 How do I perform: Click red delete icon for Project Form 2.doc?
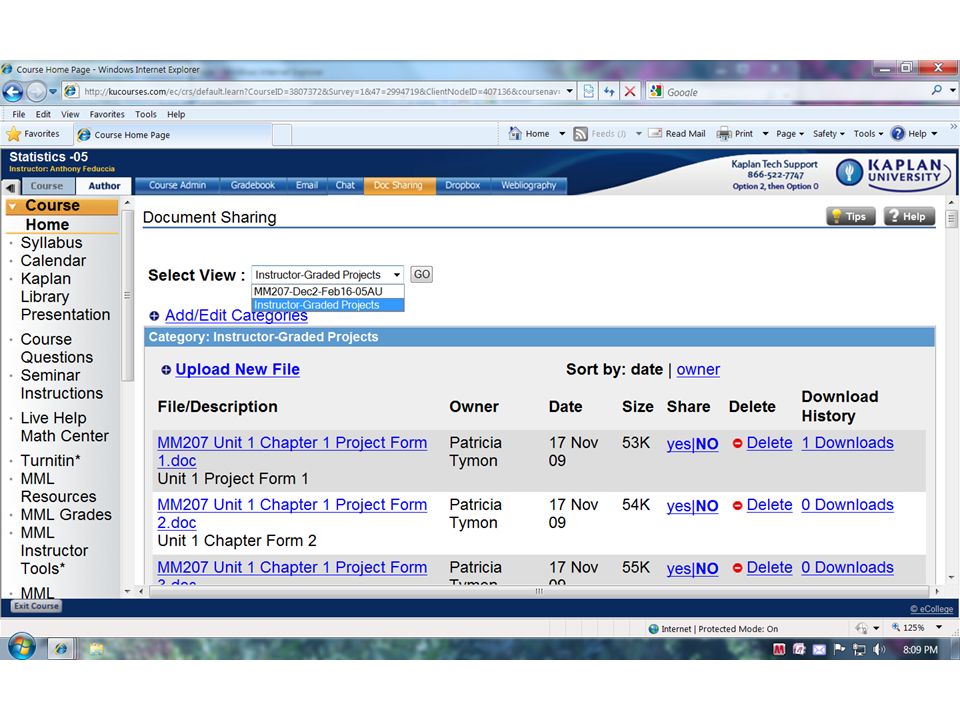pos(737,506)
